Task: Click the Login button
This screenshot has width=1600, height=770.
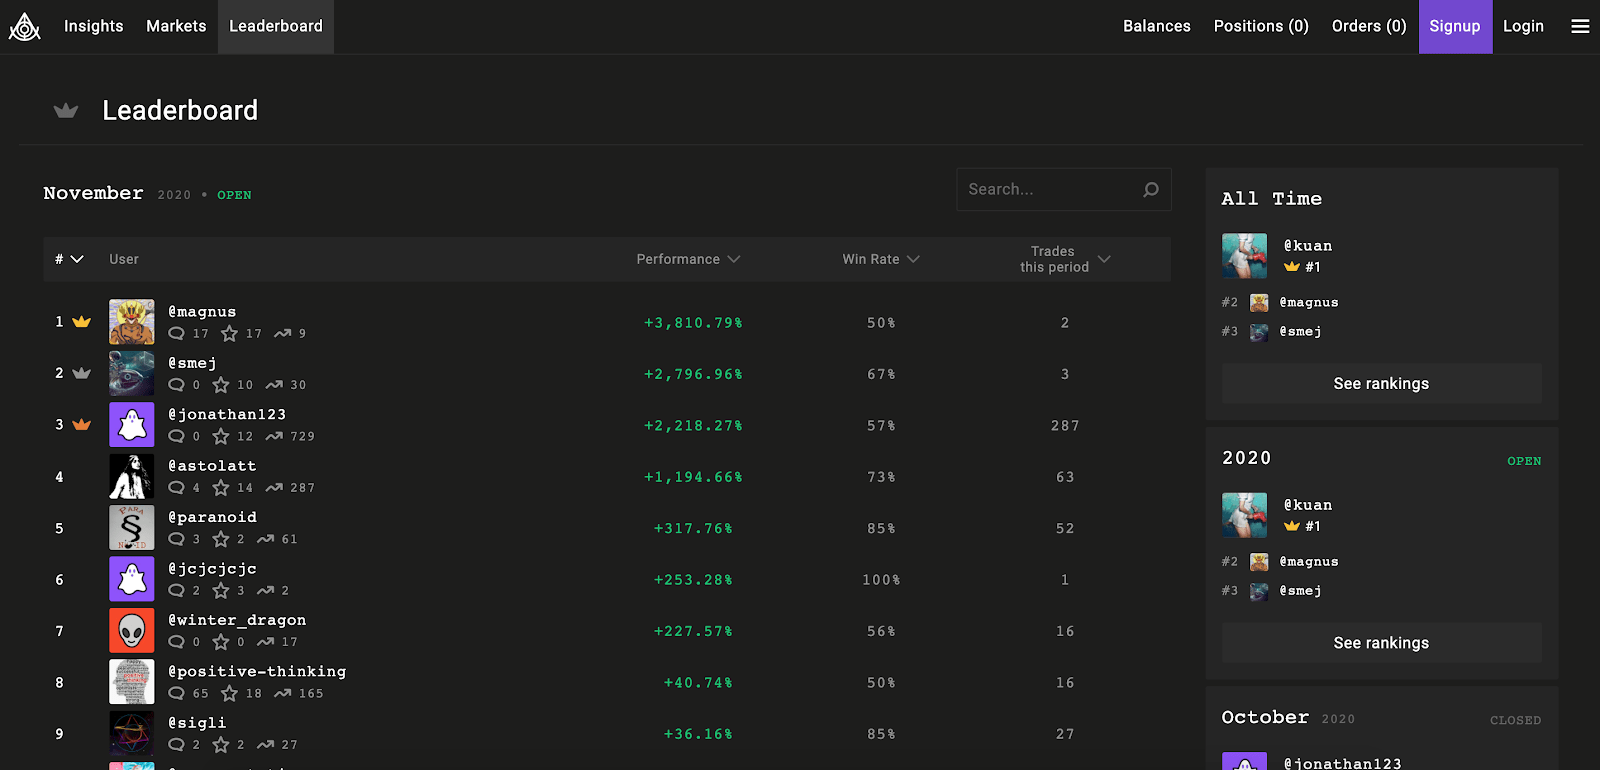Action: point(1523,26)
